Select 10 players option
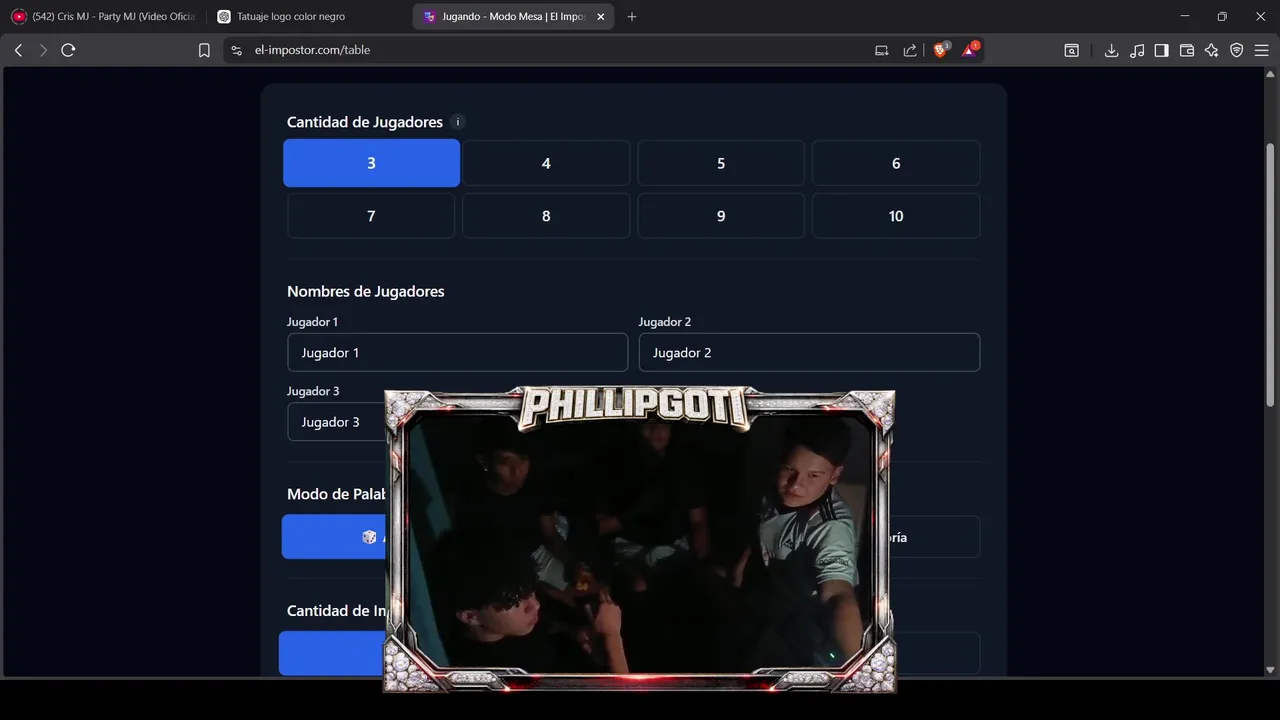Screen dimensions: 1280x720 point(896,216)
